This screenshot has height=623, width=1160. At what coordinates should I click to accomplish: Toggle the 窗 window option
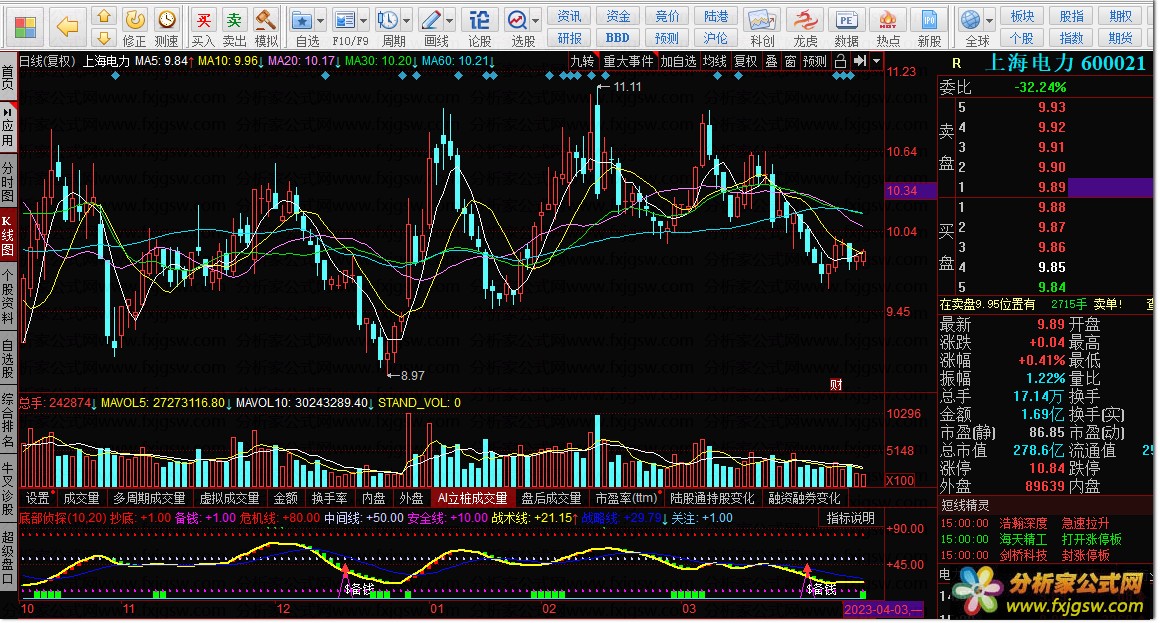(790, 61)
